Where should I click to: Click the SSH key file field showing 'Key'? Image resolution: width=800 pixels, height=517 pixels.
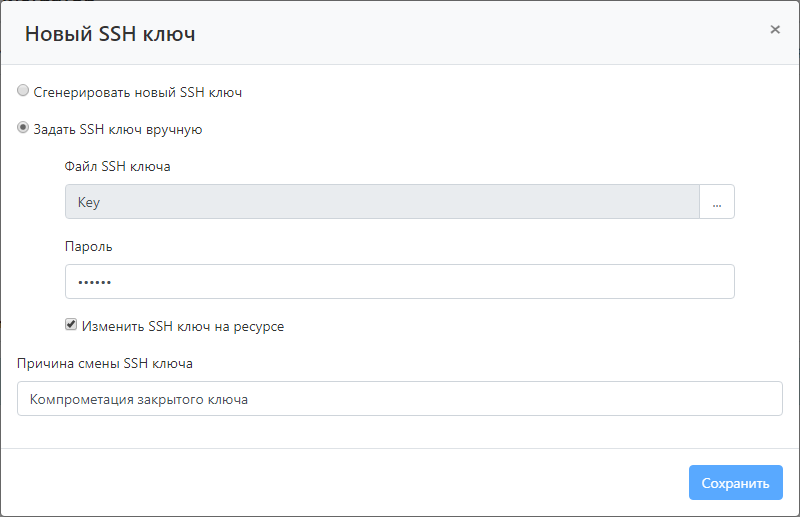(382, 202)
